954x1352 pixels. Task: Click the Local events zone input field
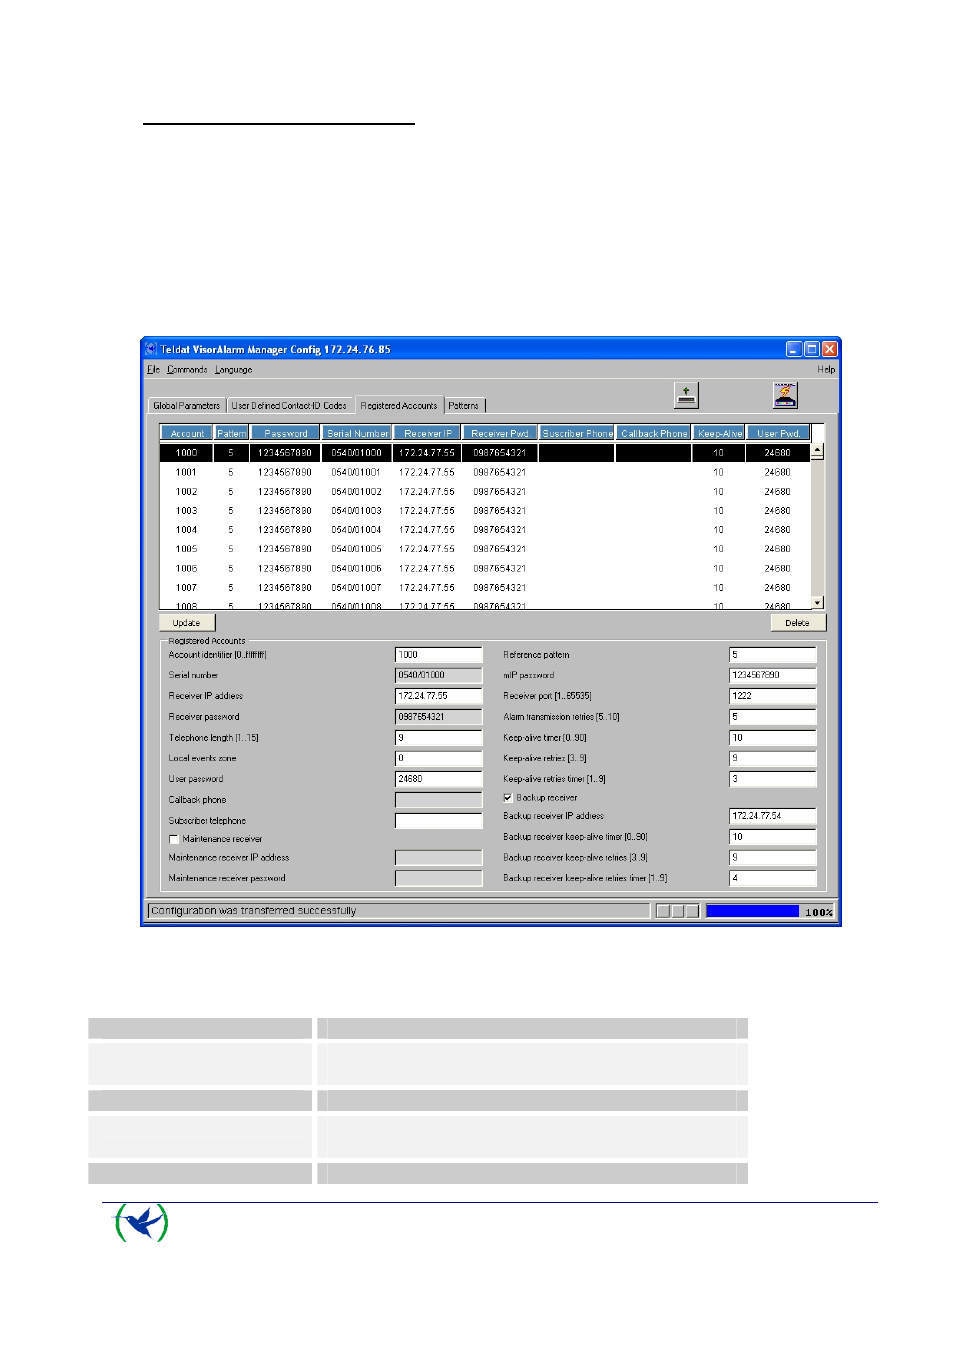pyautogui.click(x=439, y=759)
